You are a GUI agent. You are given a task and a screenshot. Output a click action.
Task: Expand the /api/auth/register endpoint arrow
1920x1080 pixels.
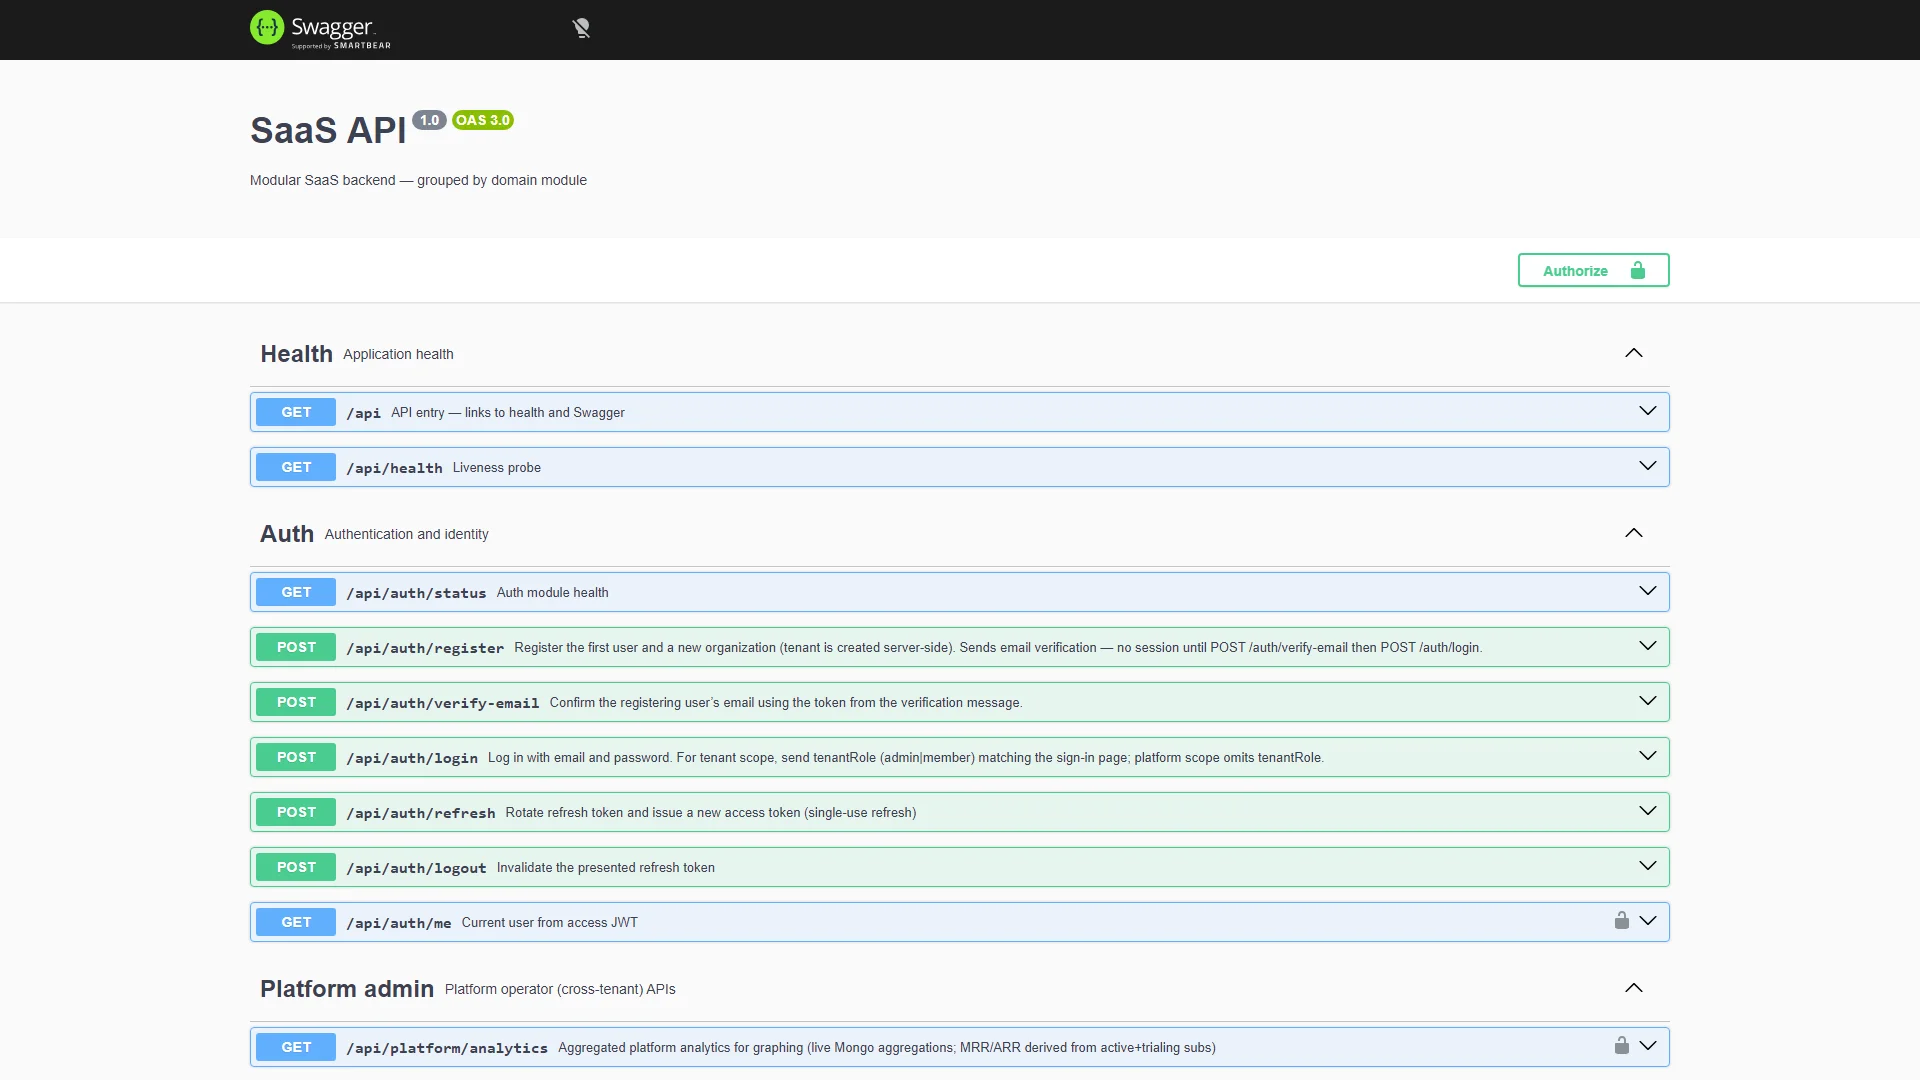(x=1647, y=646)
